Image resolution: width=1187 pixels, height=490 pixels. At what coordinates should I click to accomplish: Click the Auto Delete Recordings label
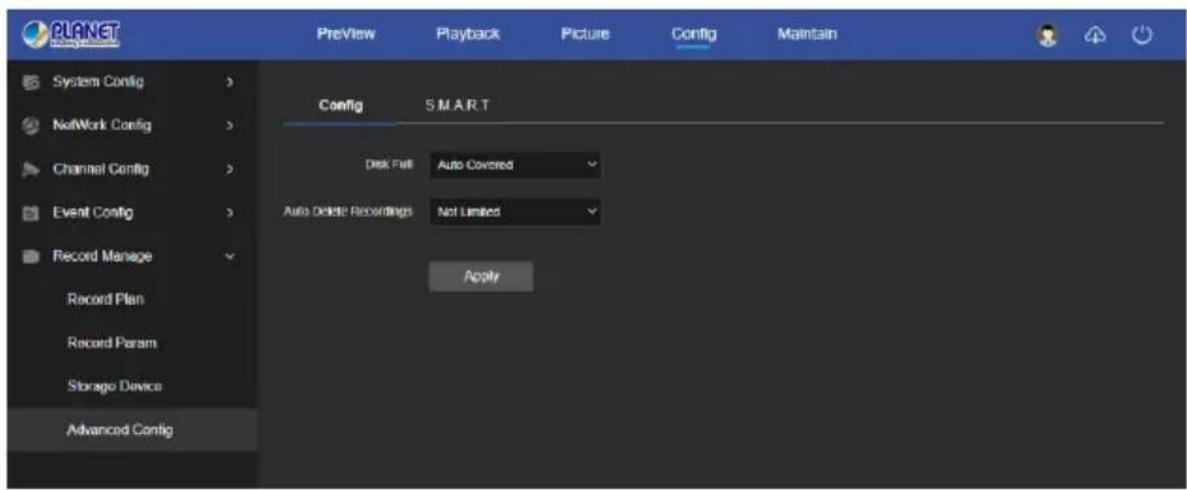coord(347,212)
